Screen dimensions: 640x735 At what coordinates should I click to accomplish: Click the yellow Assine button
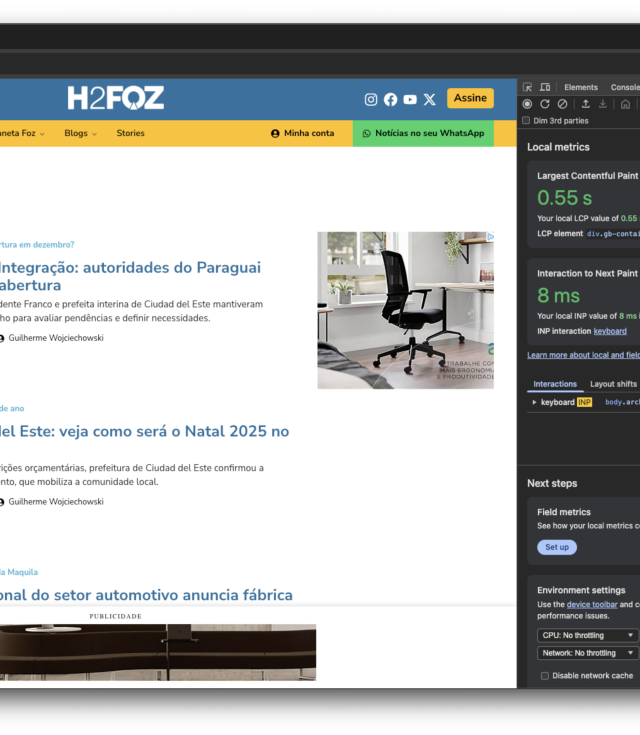click(470, 98)
